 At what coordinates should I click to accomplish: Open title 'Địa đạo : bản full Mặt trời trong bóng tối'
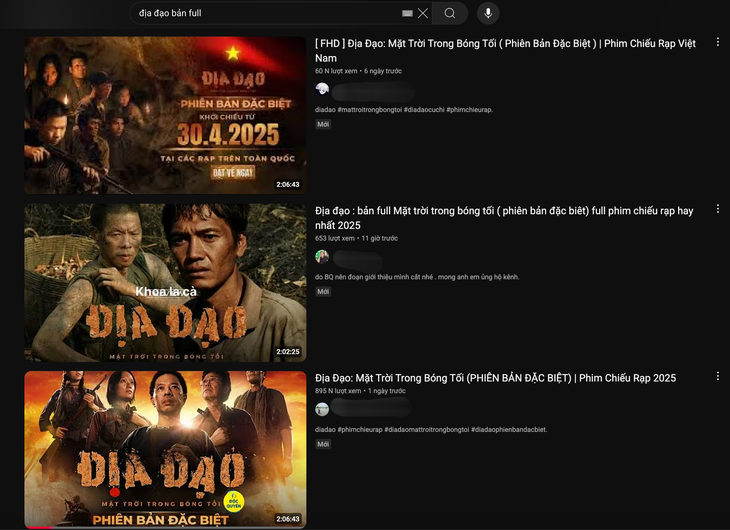(x=504, y=218)
